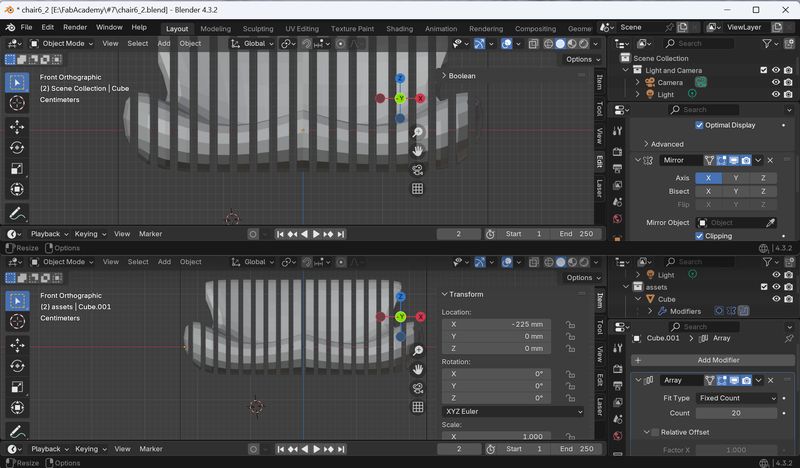This screenshot has height=468, width=800.
Task: Click camera view icon in lower viewport
Action: [418, 388]
